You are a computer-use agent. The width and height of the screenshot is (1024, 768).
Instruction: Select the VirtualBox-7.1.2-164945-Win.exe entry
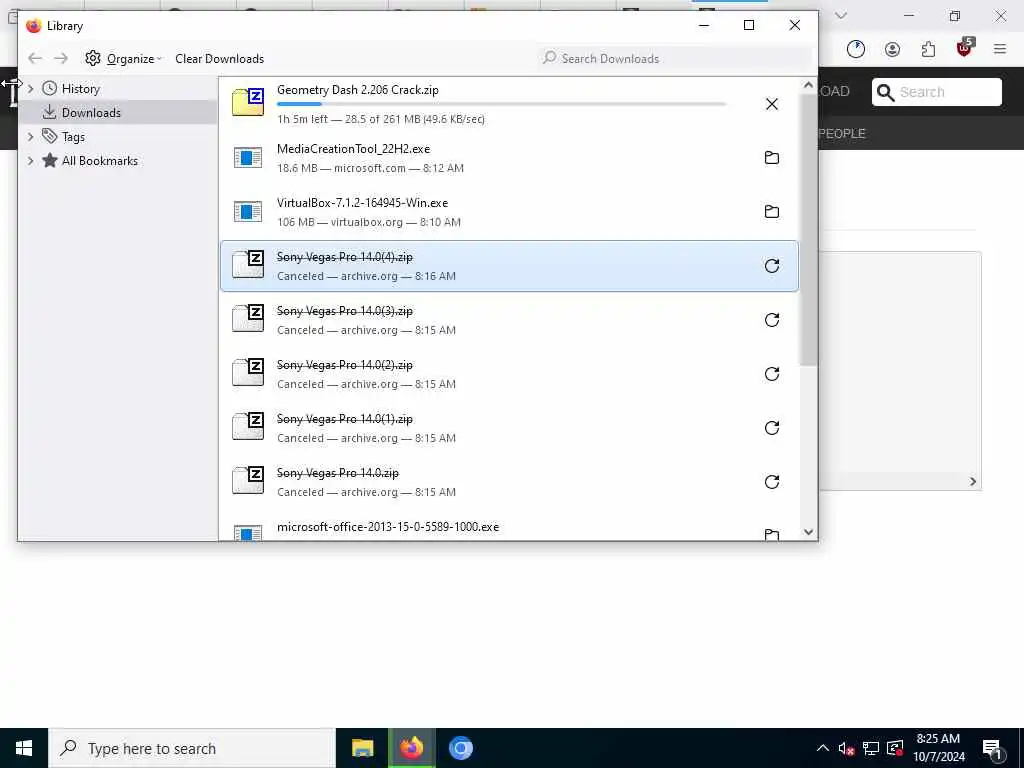coord(509,212)
